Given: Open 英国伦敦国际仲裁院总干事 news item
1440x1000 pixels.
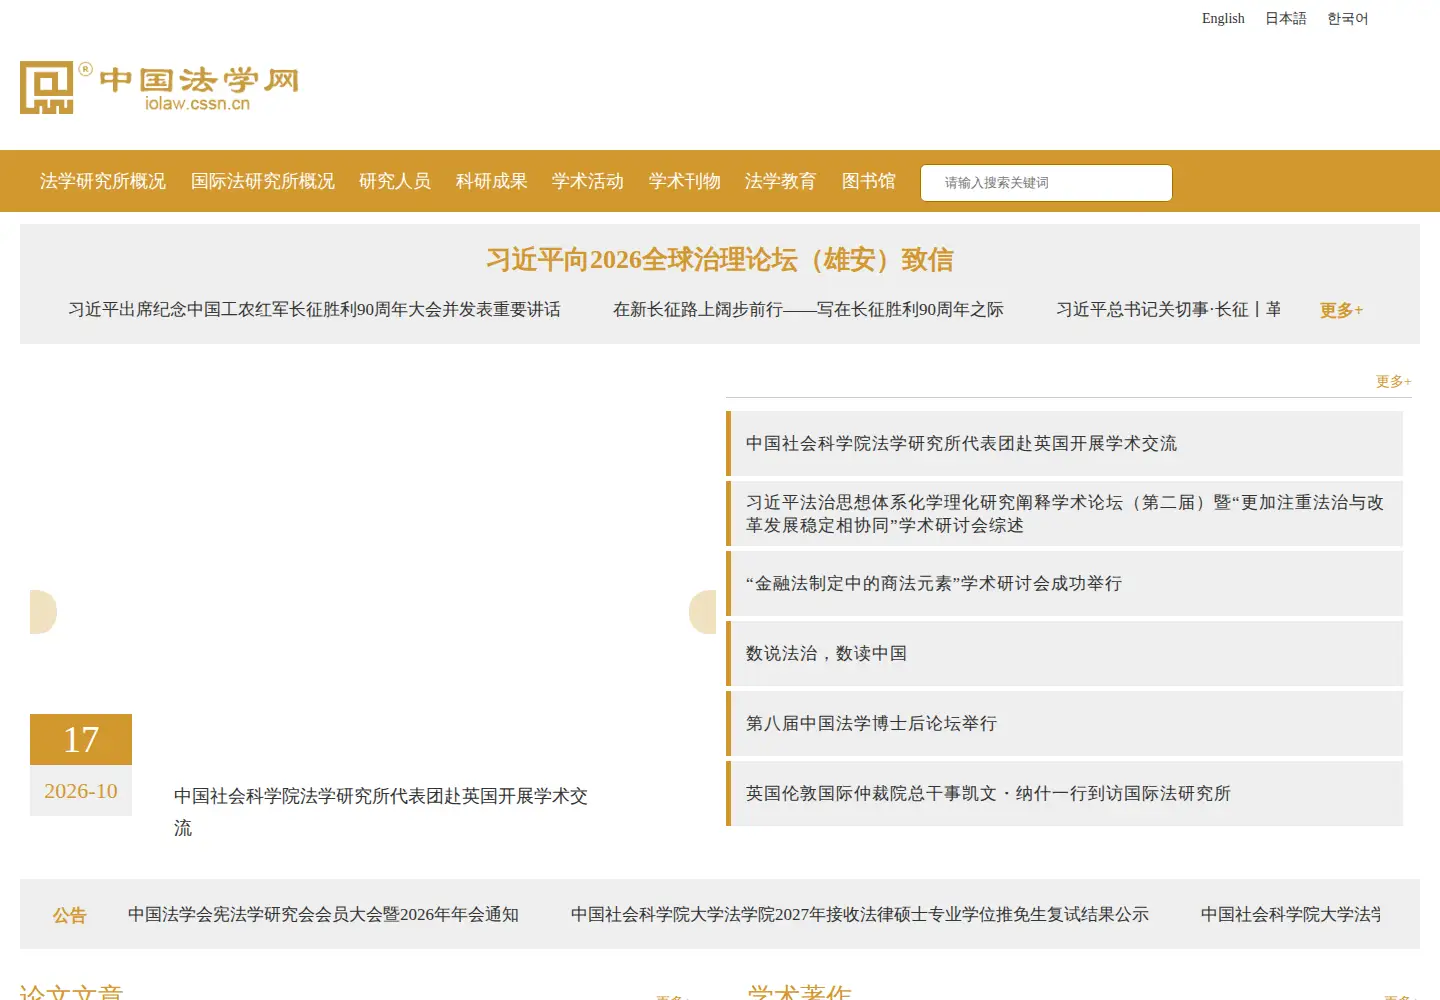Looking at the screenshot, I should tap(1064, 793).
